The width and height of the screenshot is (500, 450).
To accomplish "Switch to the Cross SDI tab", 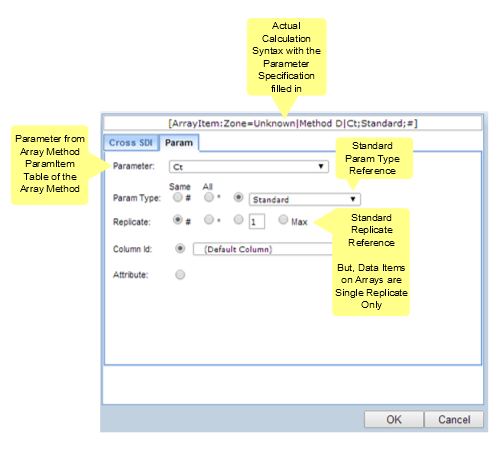I will point(131,143).
